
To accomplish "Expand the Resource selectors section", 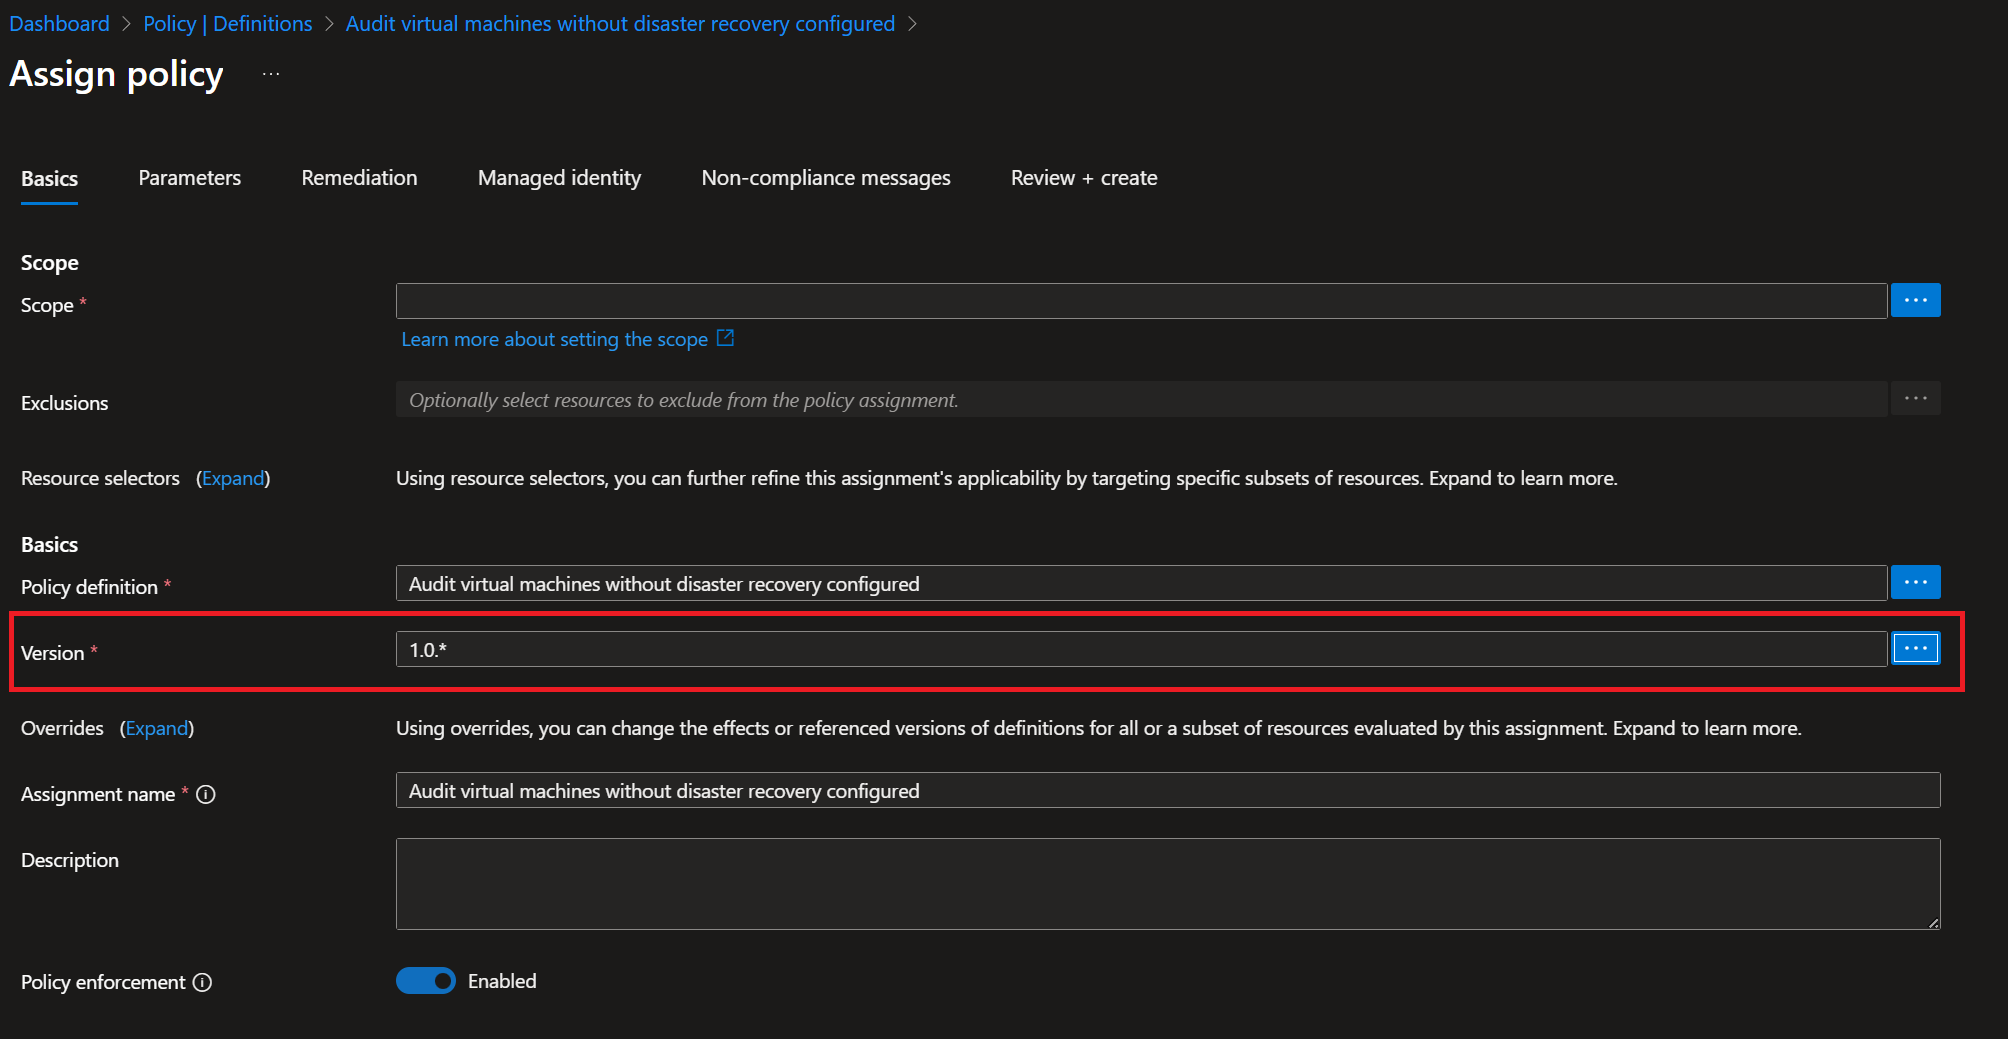I will click(x=234, y=478).
